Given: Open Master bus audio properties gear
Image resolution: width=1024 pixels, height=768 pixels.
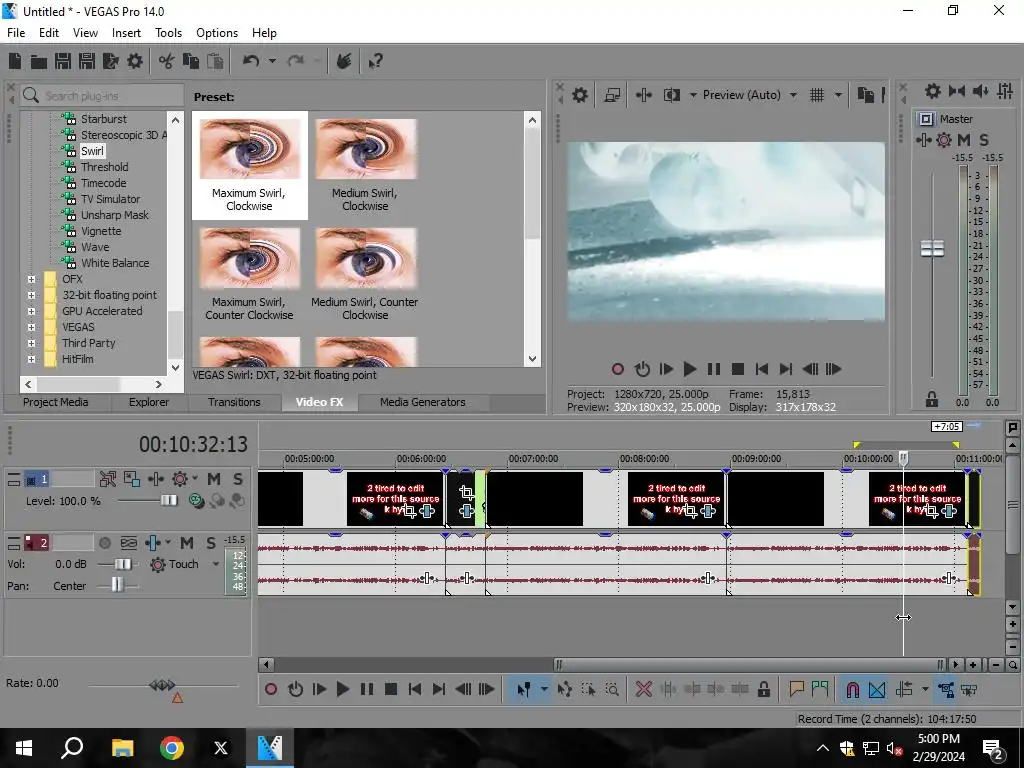Looking at the screenshot, I should (x=933, y=91).
